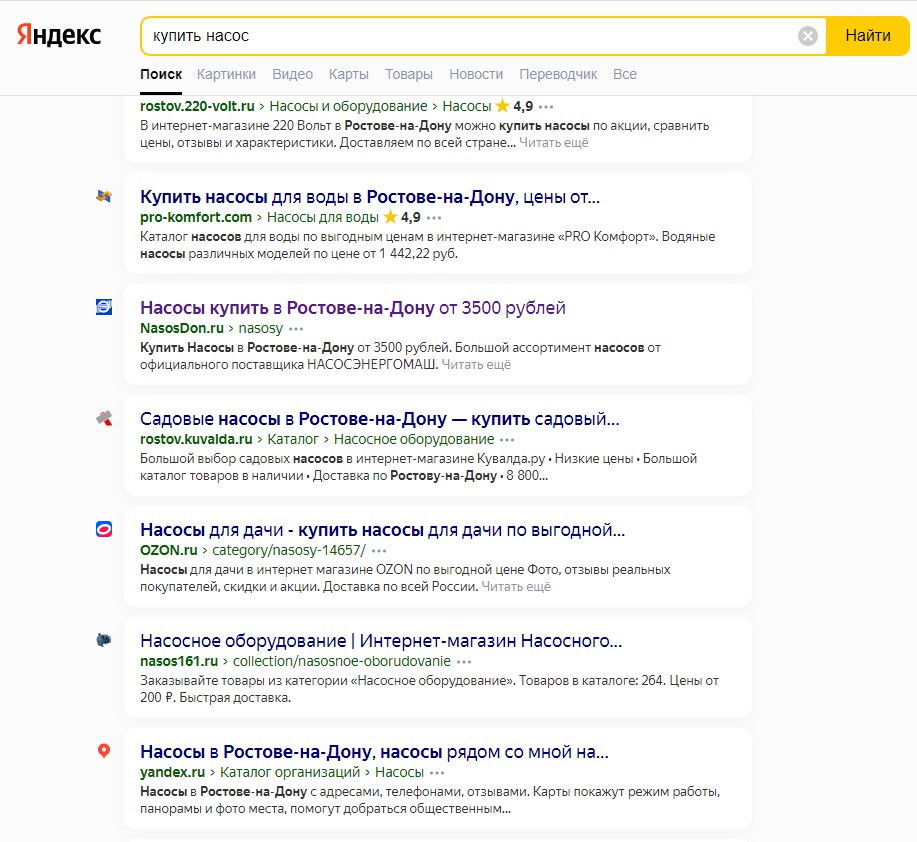
Task: Open more options for NasosDon.ru result
Action: pos(296,329)
